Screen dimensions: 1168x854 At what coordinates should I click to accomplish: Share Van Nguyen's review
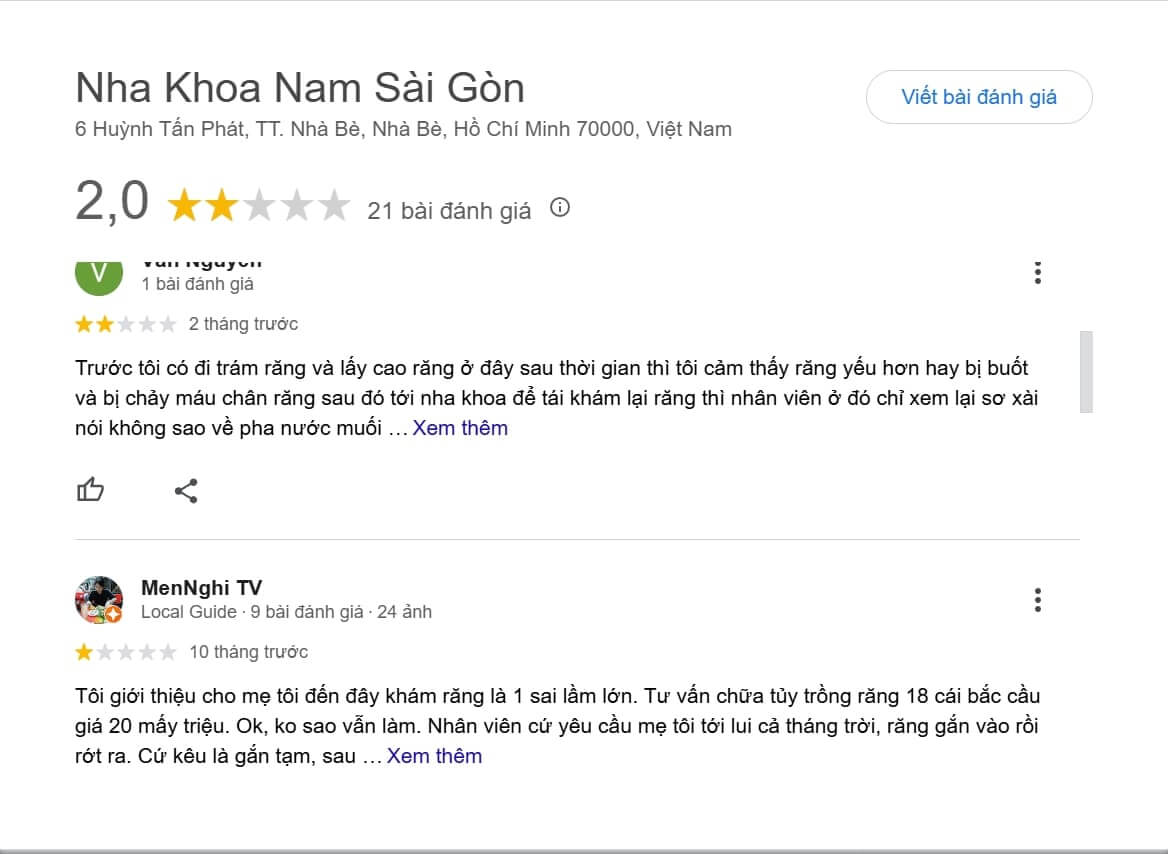(186, 490)
